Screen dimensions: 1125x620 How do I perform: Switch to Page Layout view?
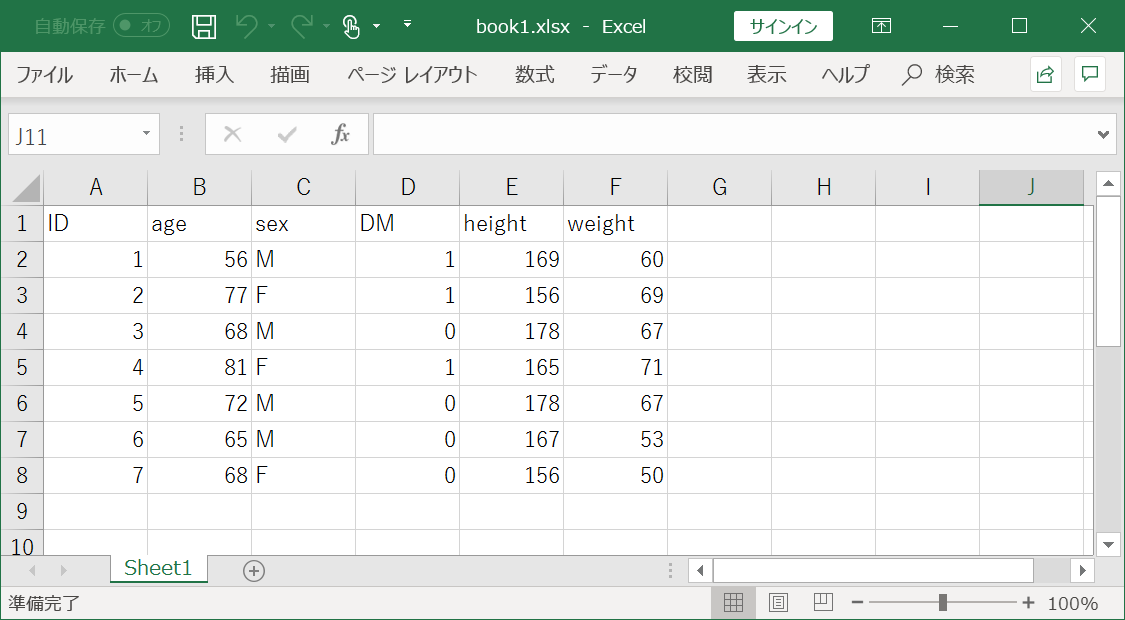[x=778, y=603]
